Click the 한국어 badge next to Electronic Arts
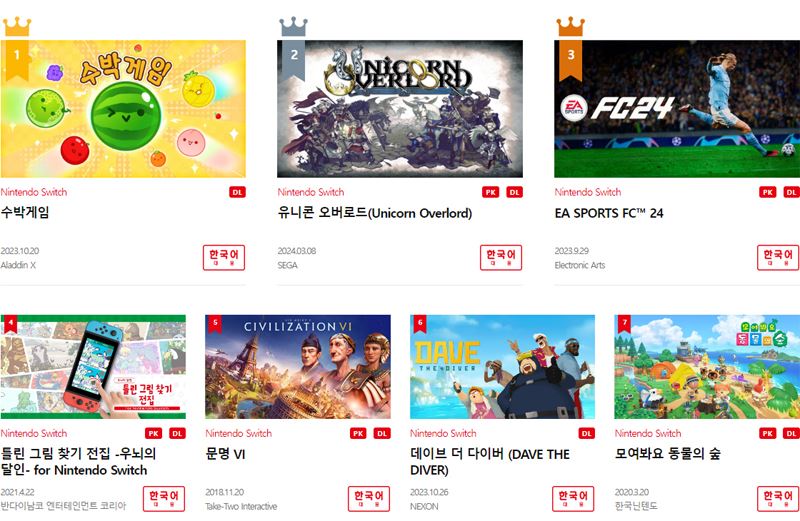 pos(778,258)
